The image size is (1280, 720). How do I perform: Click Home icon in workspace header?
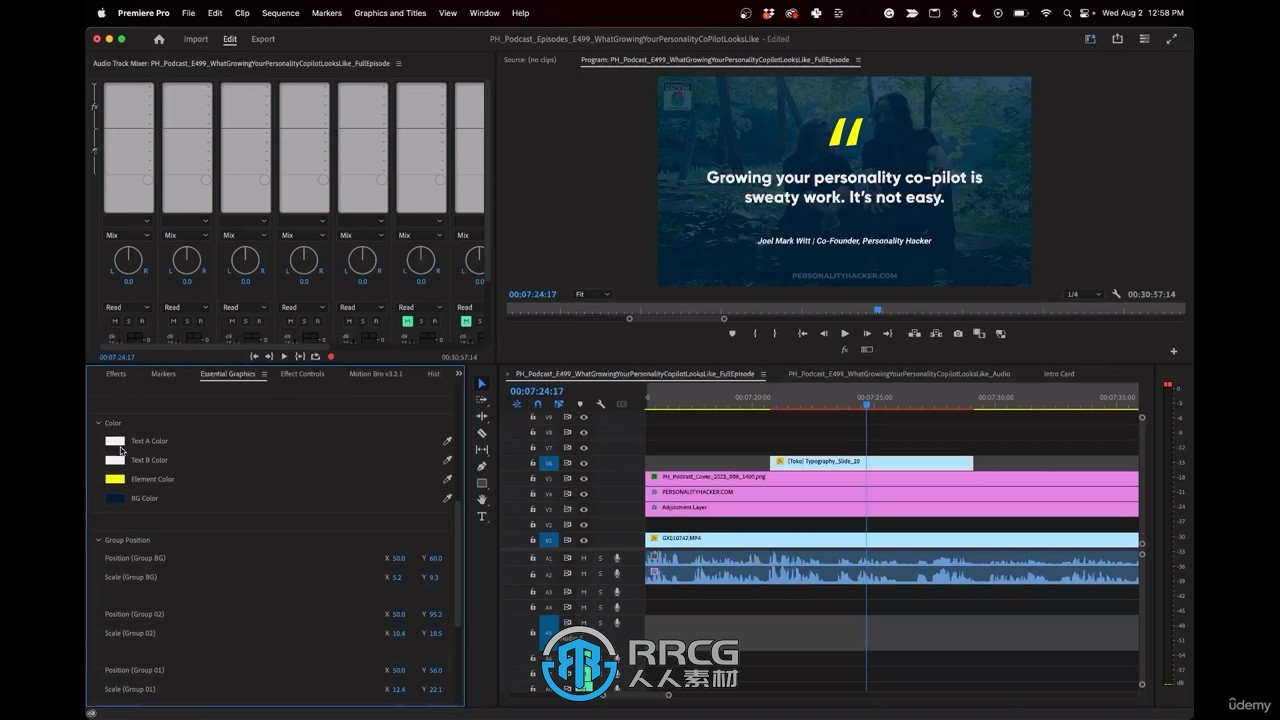tap(158, 39)
